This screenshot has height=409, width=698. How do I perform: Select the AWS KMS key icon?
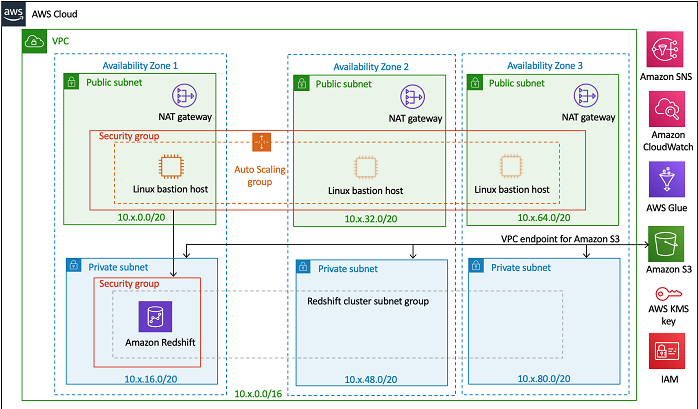(669, 294)
